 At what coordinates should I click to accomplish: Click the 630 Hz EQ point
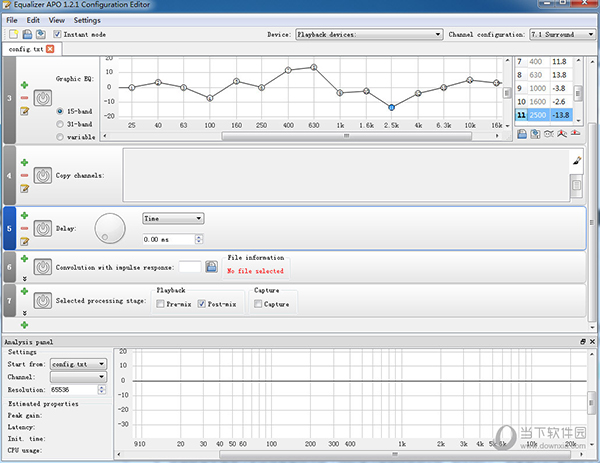coord(314,67)
